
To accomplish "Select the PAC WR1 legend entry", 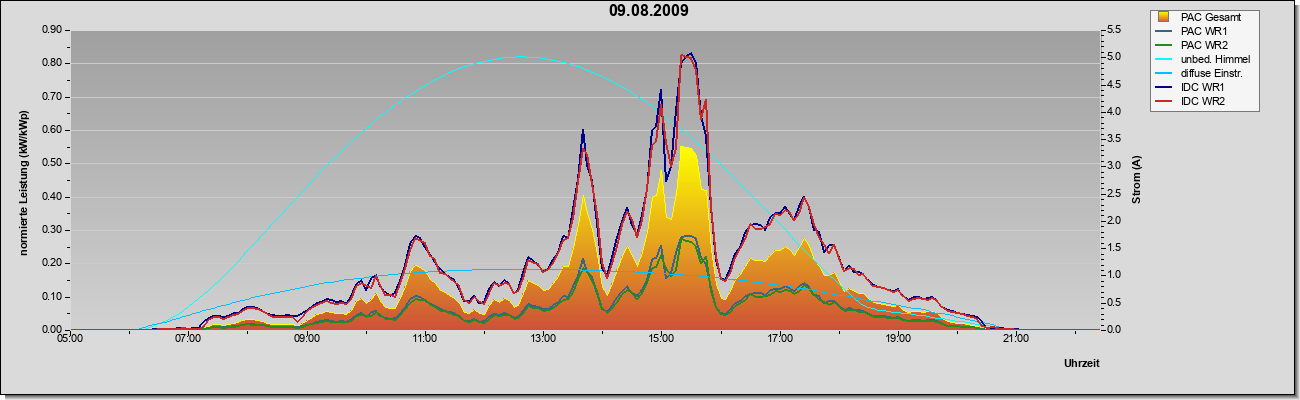I will [x=1200, y=31].
